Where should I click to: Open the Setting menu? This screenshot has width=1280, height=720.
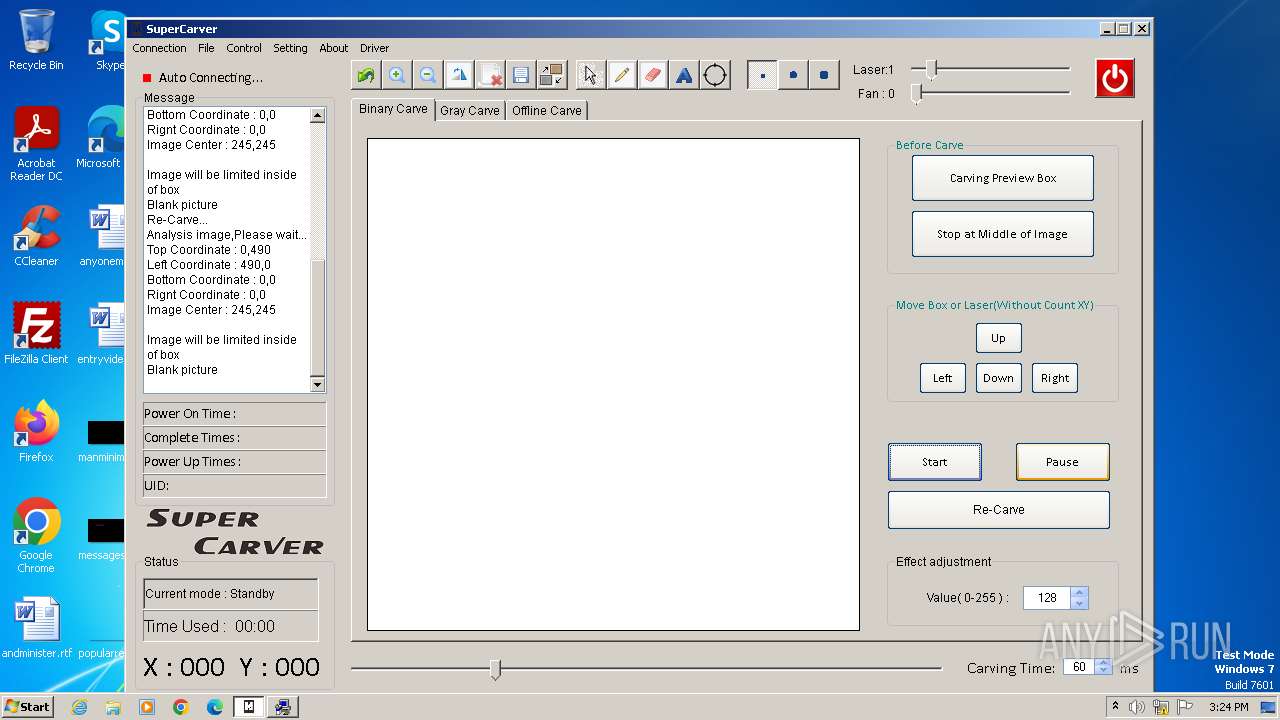[290, 48]
